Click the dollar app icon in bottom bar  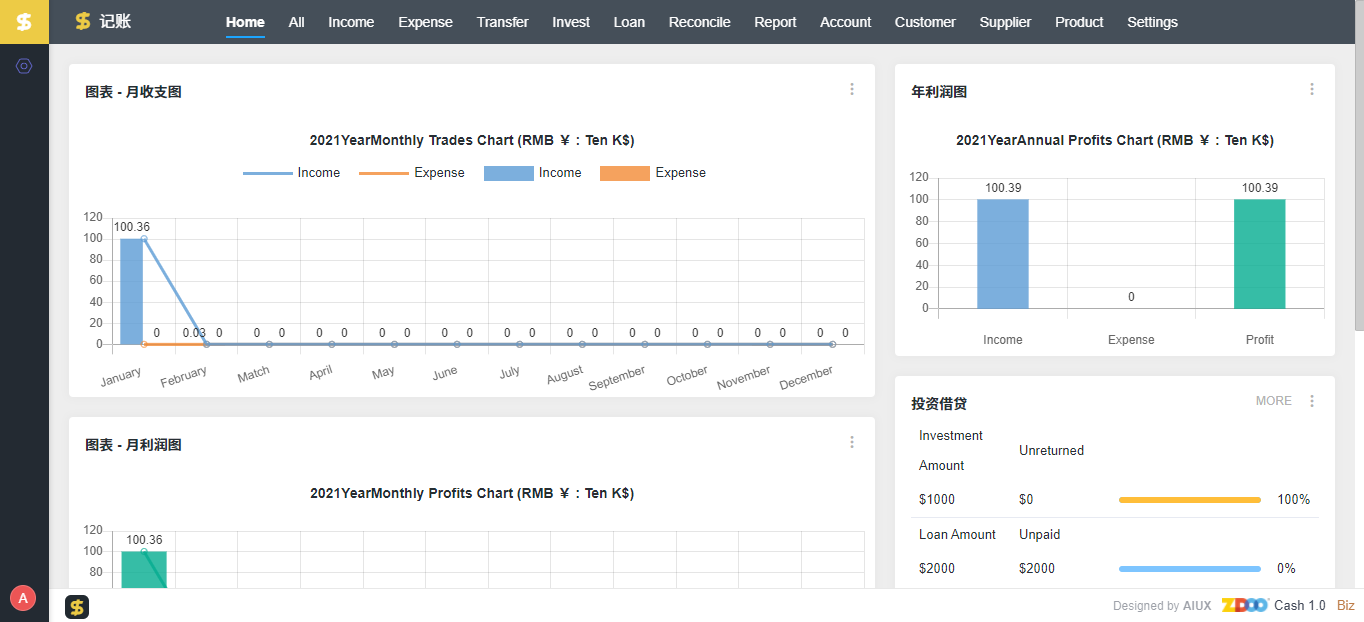coord(77,607)
